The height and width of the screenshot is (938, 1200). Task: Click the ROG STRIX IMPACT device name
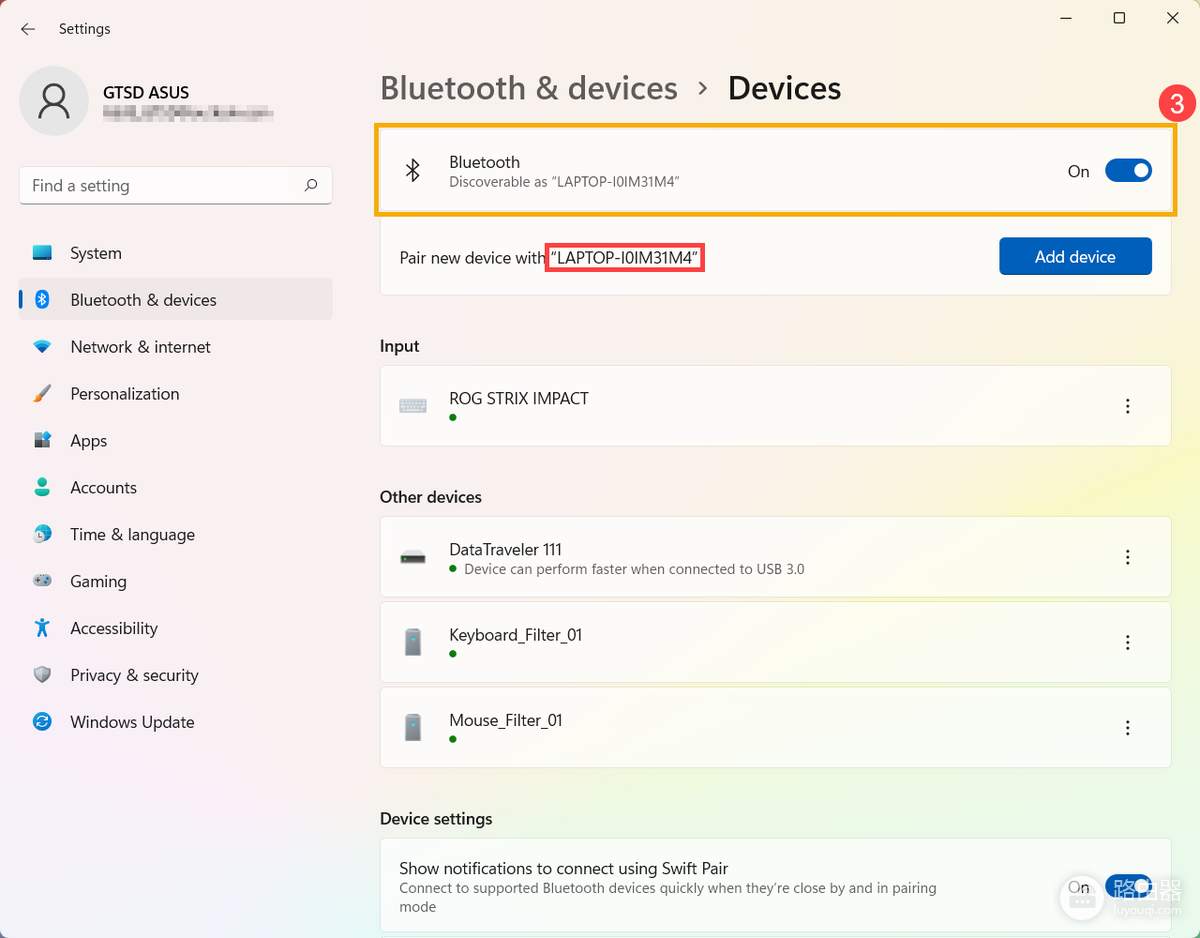point(519,398)
